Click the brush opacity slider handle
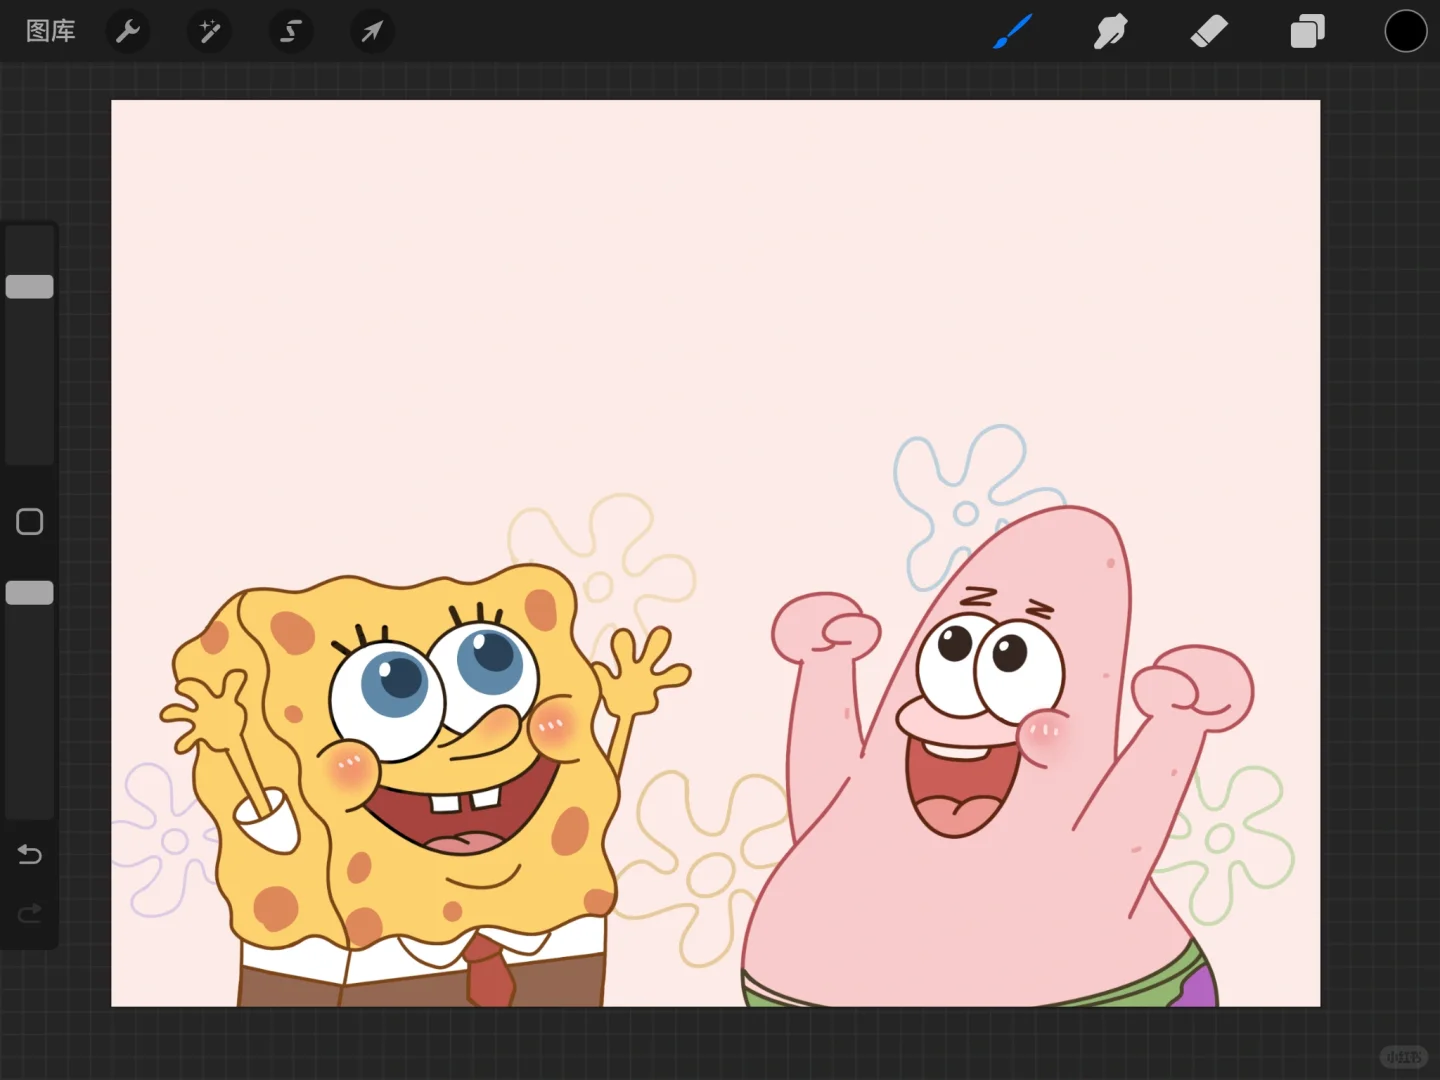The image size is (1440, 1080). pos(30,593)
